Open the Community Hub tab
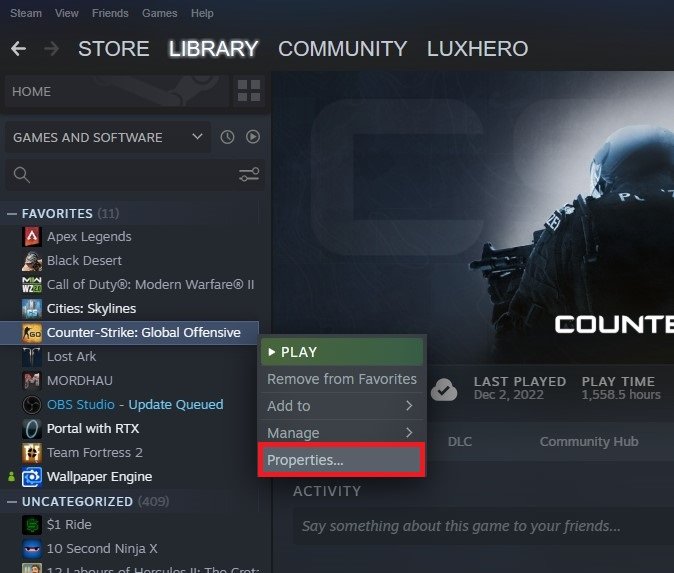This screenshot has height=573, width=674. tap(589, 441)
